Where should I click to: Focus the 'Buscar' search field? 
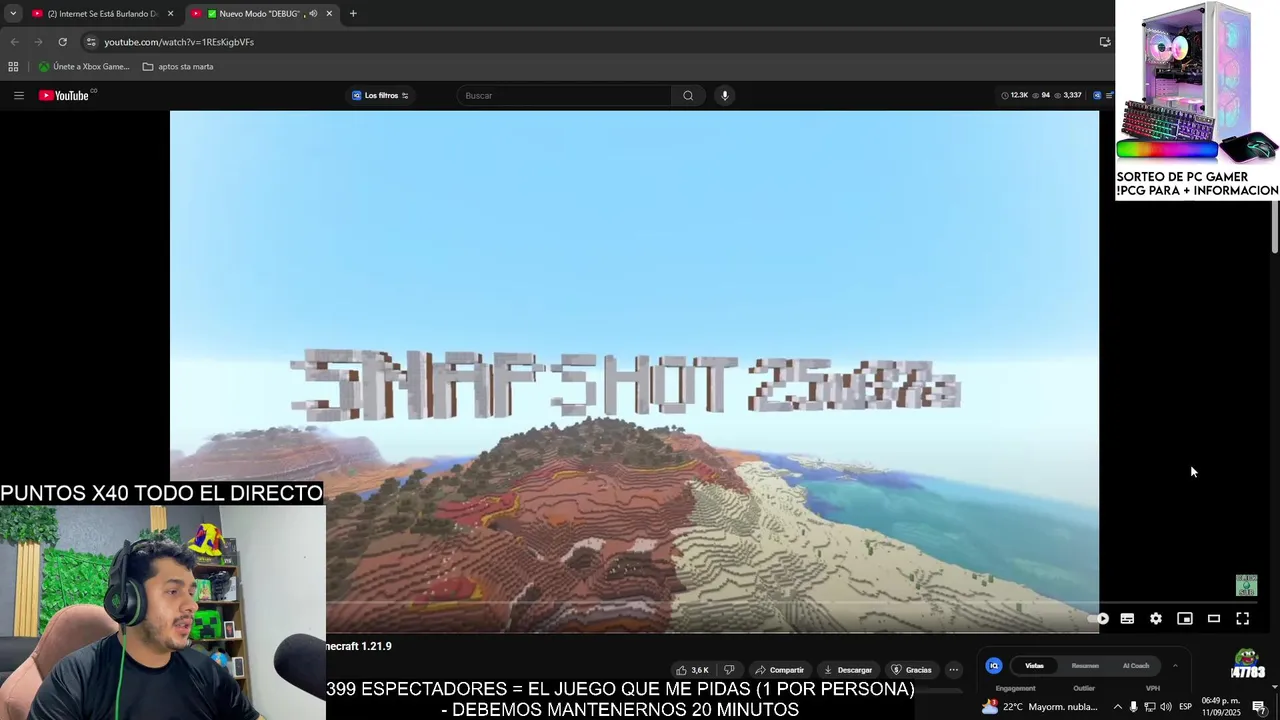click(x=565, y=95)
